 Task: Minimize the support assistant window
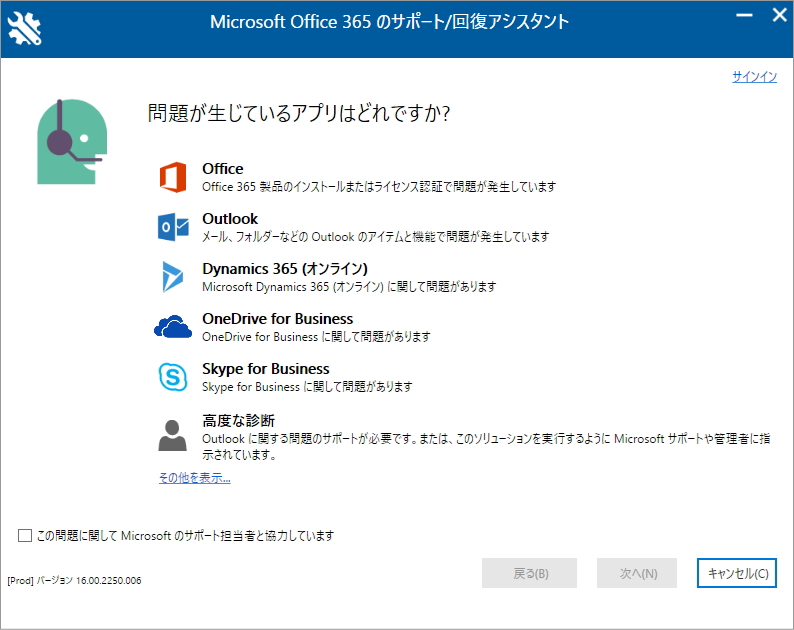click(x=743, y=16)
